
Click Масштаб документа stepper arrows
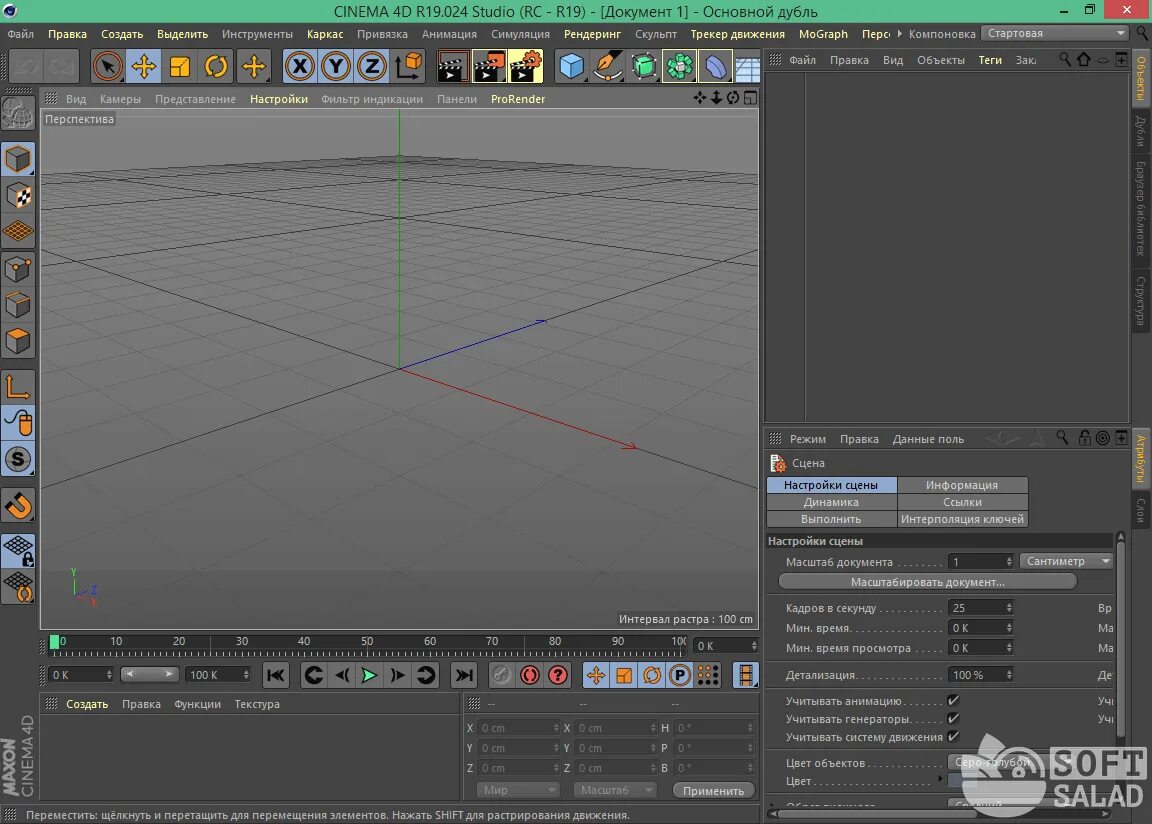pyautogui.click(x=1009, y=562)
